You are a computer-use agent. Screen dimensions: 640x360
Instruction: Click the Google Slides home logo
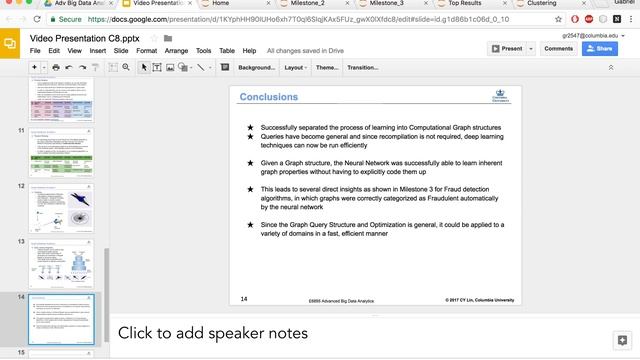tap(10, 43)
